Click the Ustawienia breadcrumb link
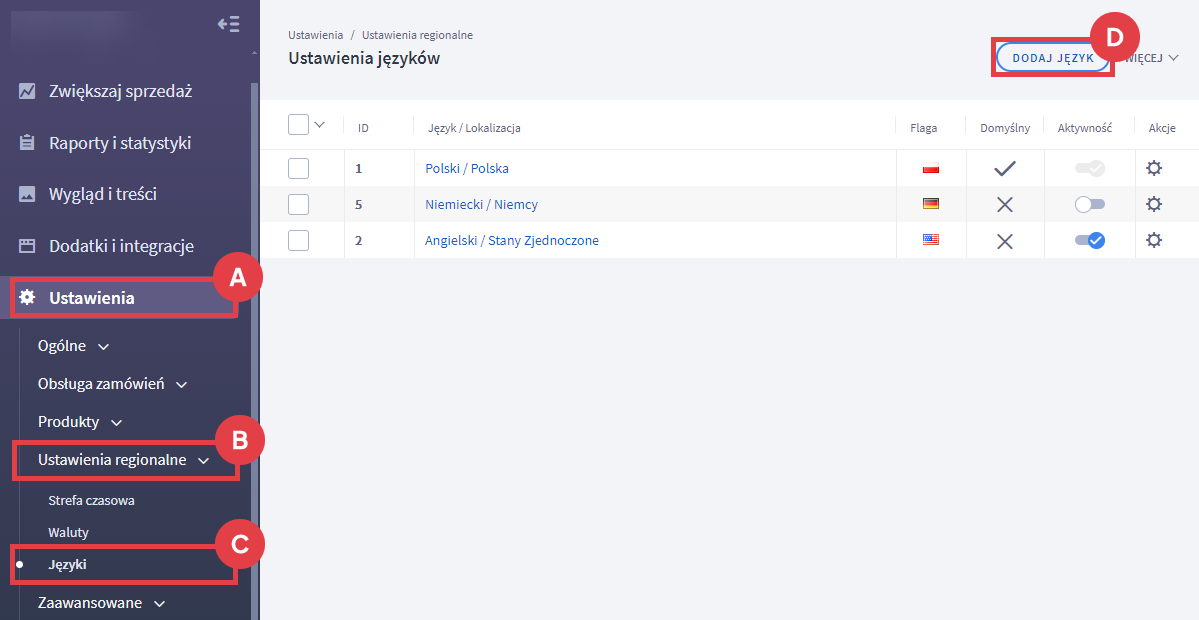The height and width of the screenshot is (620, 1199). tap(315, 35)
